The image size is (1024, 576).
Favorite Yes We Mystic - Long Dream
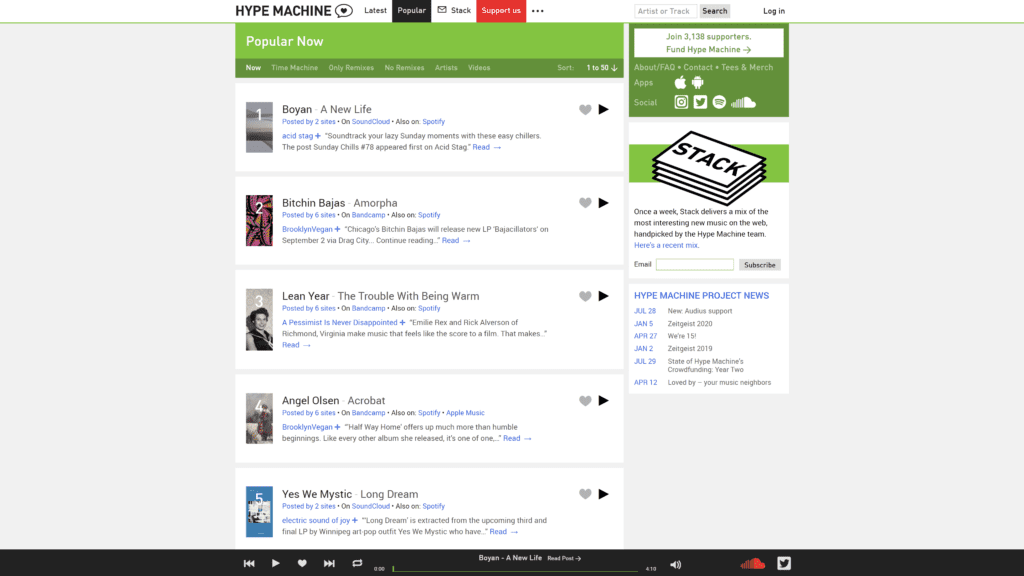pos(585,494)
